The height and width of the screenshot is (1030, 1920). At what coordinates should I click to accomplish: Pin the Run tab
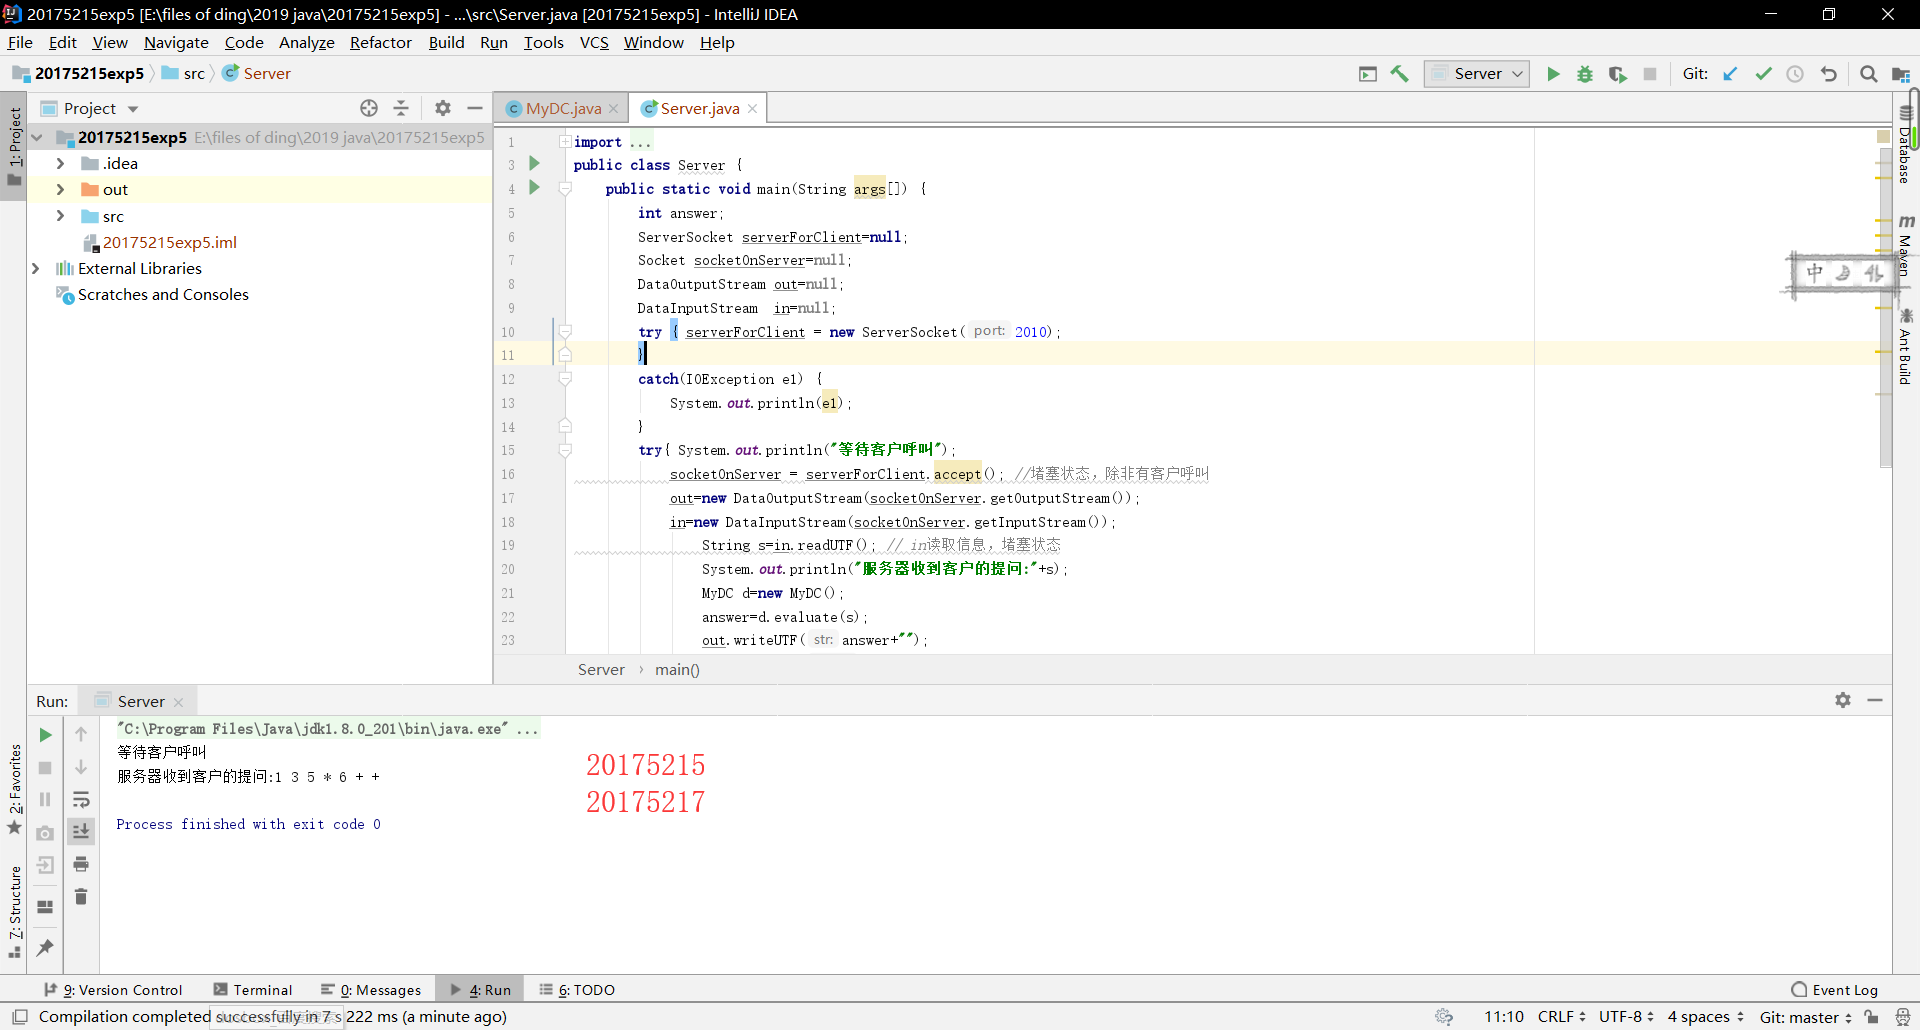[45, 947]
